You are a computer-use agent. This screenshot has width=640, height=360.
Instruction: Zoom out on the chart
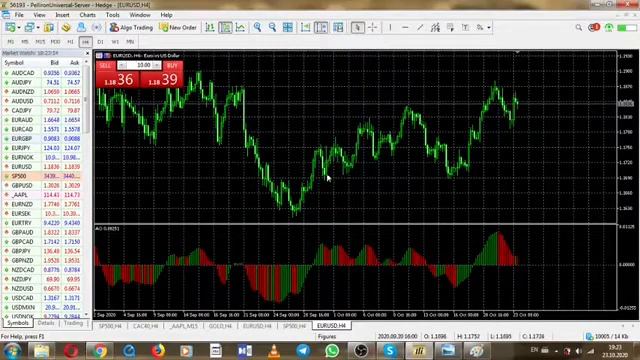pyautogui.click(x=273, y=27)
